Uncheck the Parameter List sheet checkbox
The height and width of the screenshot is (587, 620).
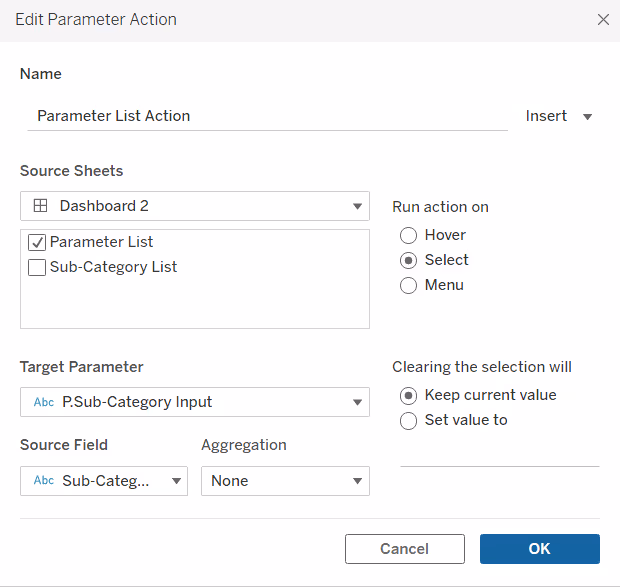click(x=37, y=242)
